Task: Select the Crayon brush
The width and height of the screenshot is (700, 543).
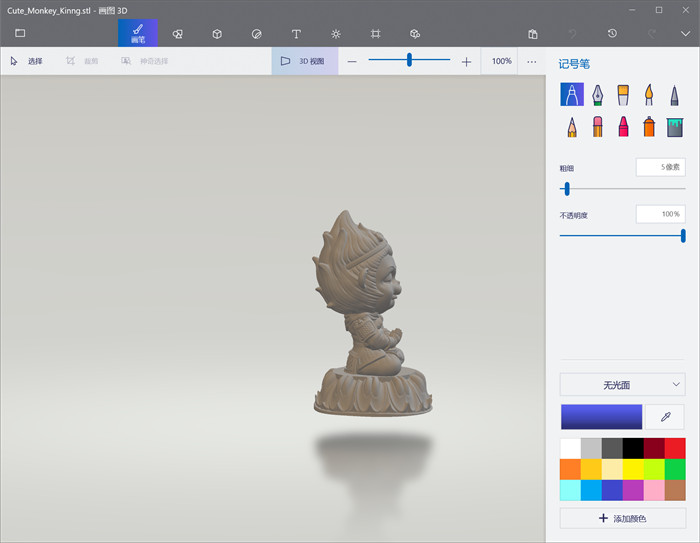Action: coord(623,127)
